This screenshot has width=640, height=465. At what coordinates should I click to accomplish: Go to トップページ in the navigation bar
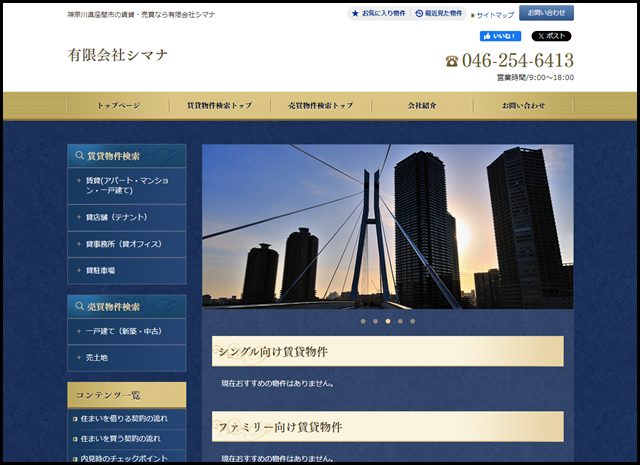[118, 105]
